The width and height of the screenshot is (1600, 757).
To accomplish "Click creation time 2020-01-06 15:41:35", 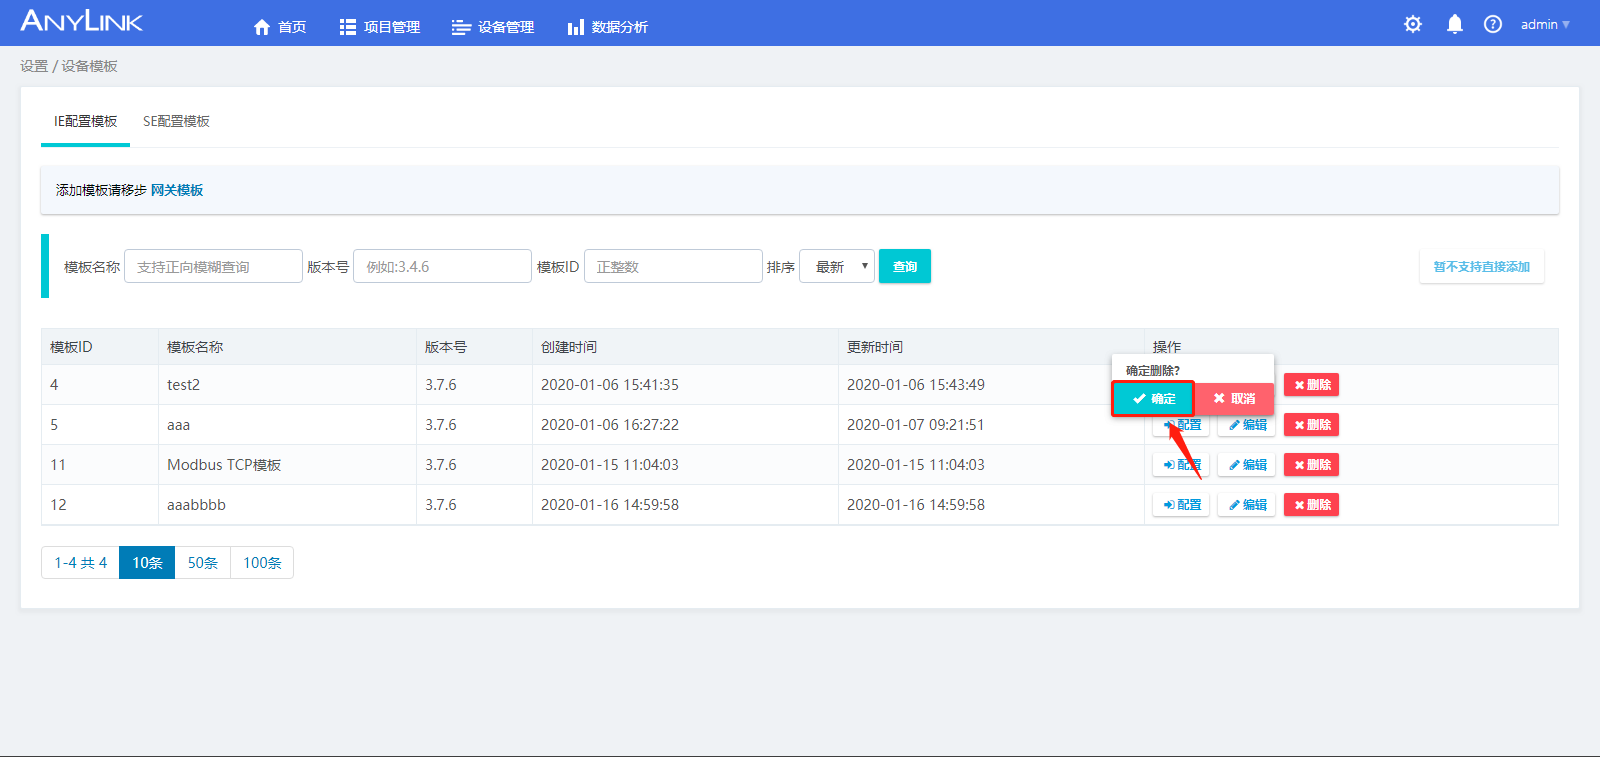I will coord(610,385).
